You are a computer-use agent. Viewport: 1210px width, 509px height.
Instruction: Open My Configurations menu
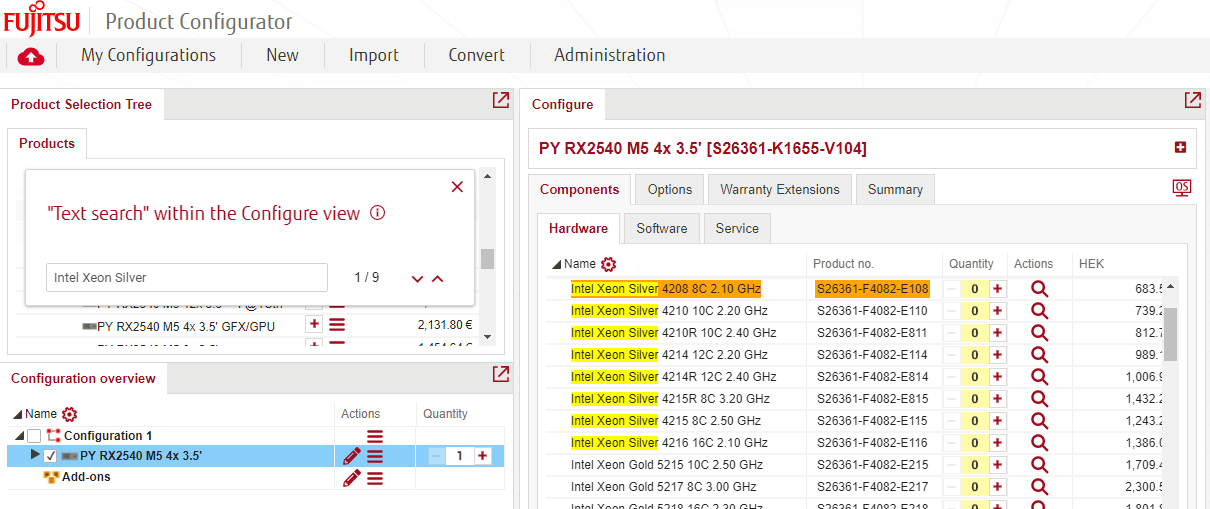148,55
